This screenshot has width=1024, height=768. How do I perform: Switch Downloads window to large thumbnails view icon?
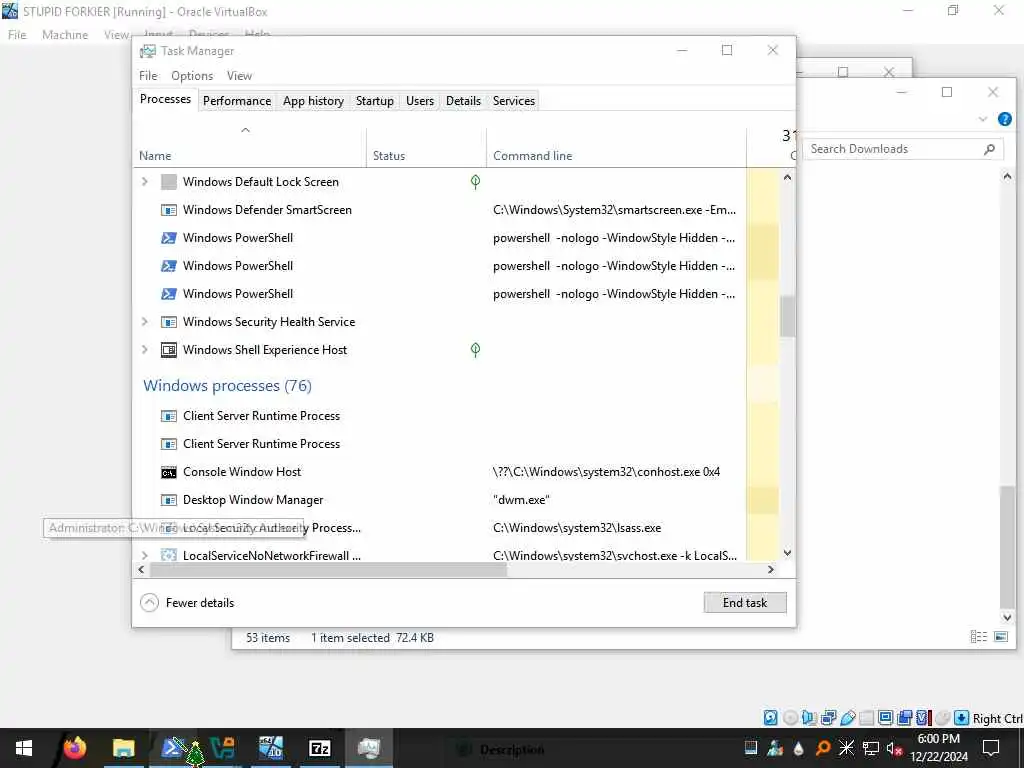coord(1001,637)
